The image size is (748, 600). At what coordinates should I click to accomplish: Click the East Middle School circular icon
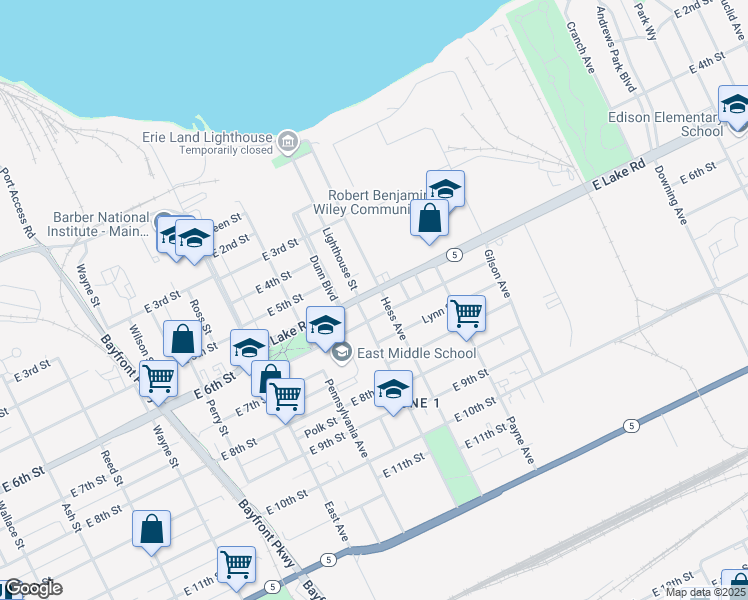click(x=342, y=352)
